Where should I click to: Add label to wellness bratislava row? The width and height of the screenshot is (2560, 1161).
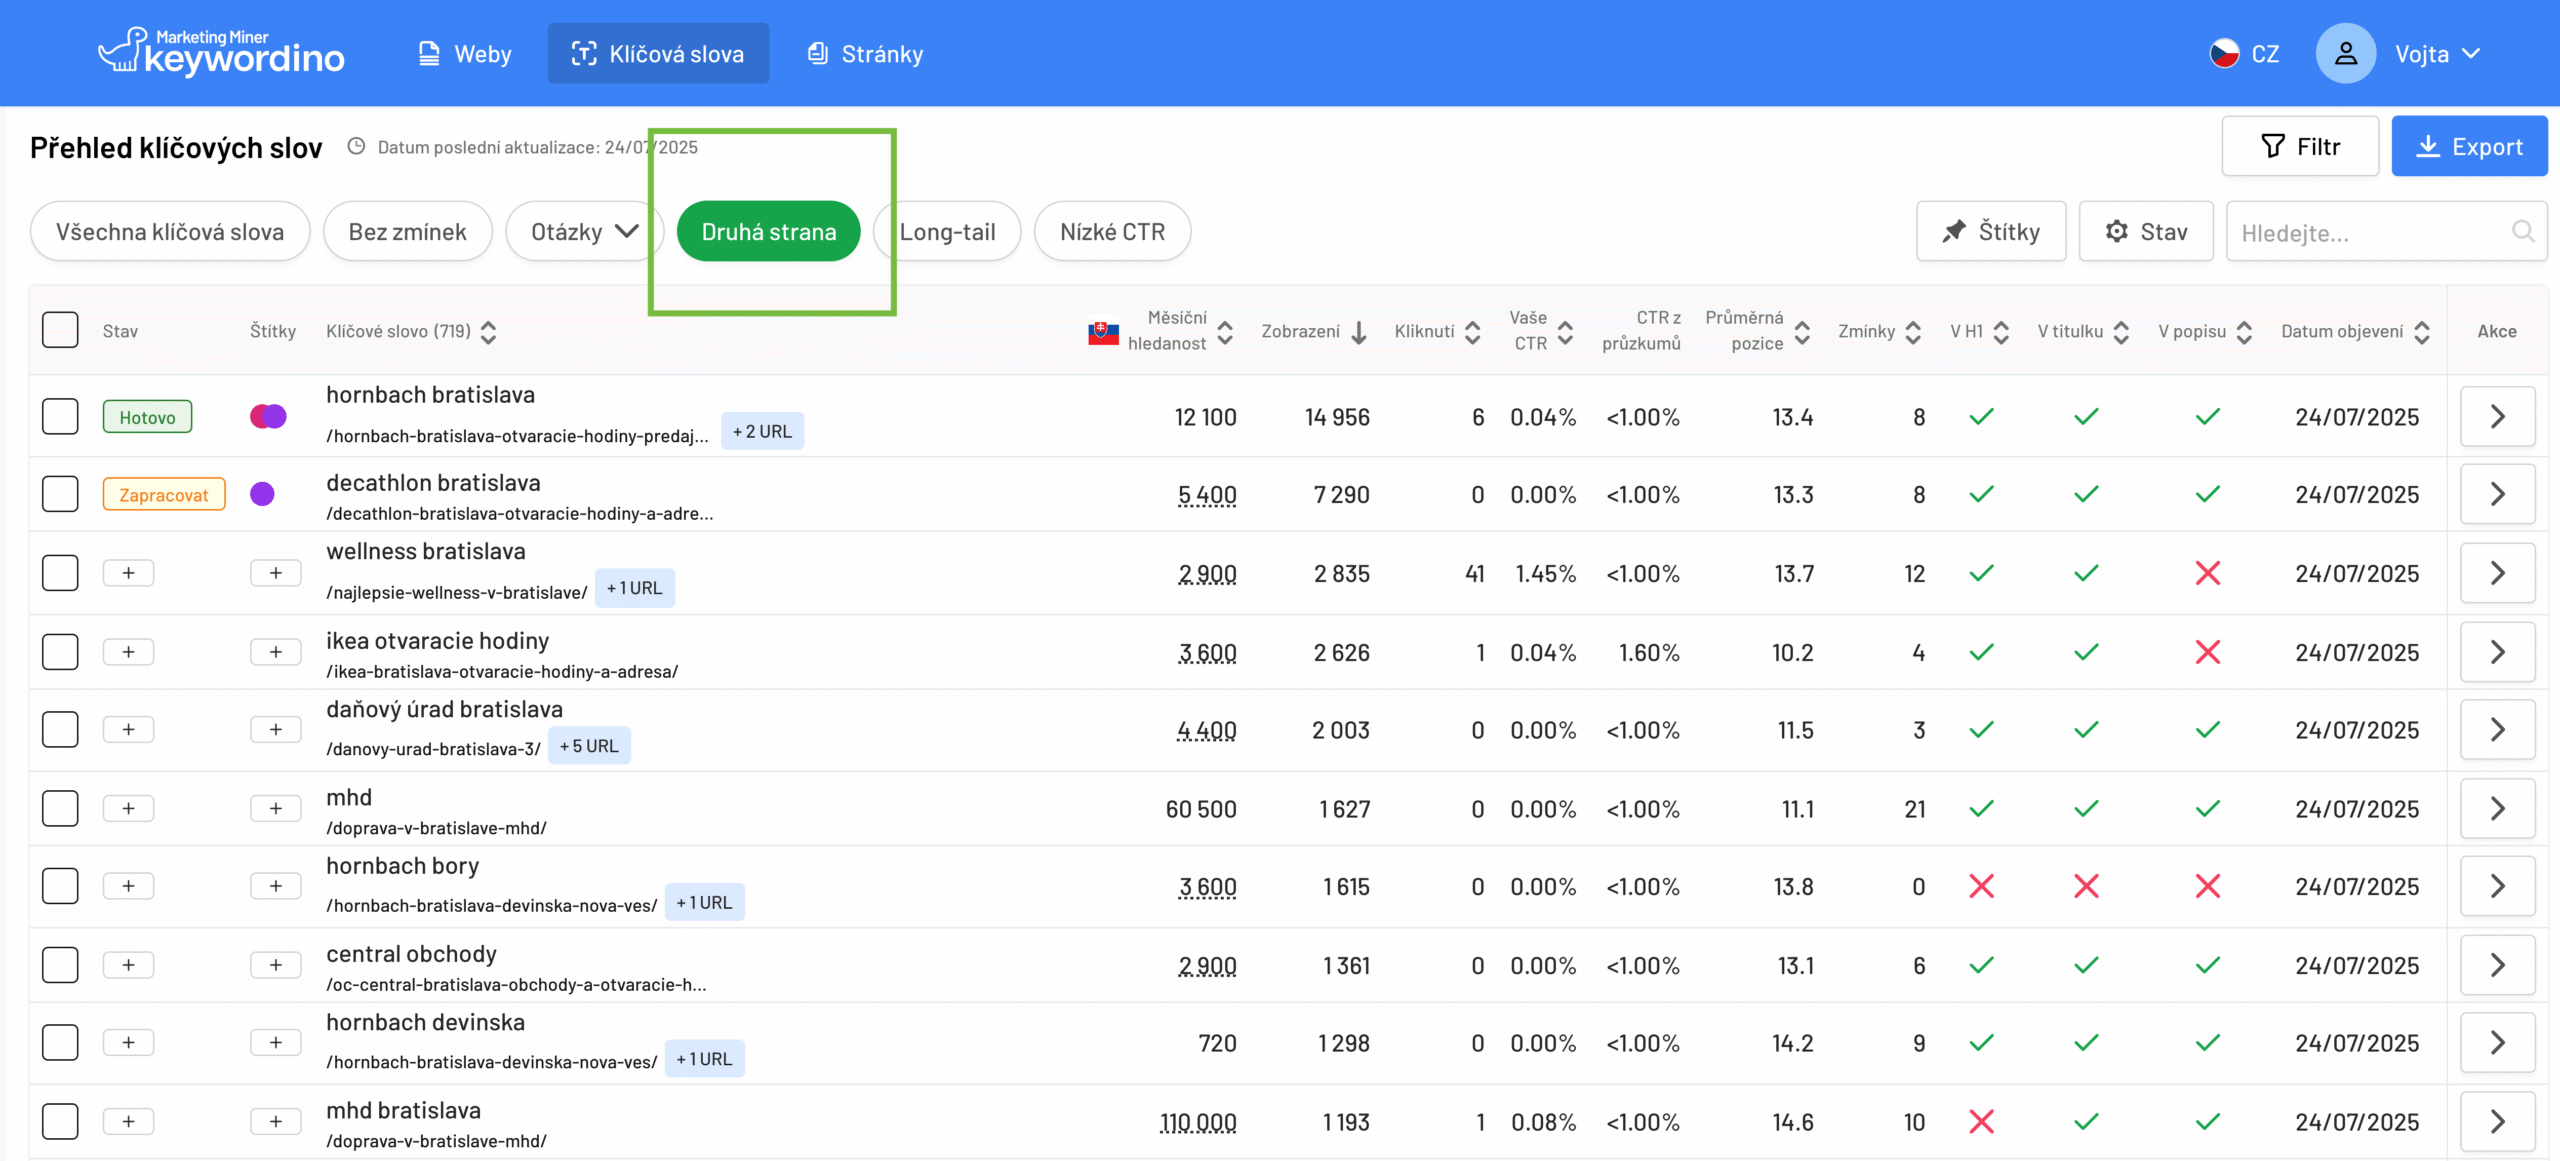coord(276,573)
